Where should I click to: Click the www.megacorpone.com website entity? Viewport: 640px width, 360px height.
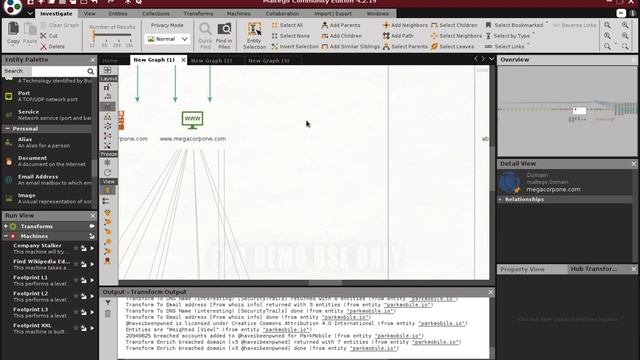(192, 120)
